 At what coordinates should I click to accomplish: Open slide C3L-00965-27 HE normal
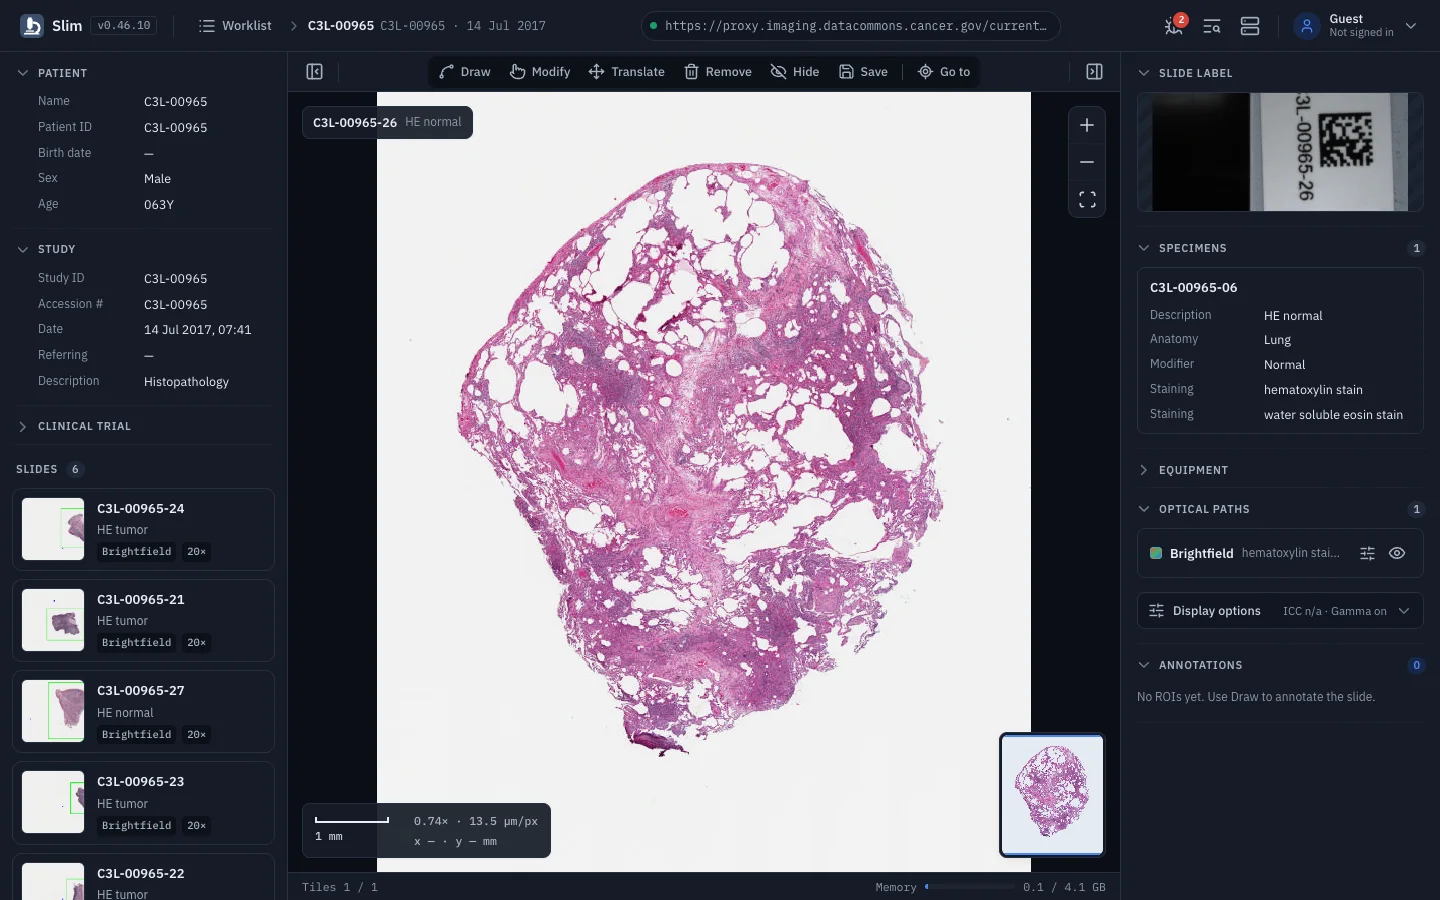pyautogui.click(x=143, y=711)
